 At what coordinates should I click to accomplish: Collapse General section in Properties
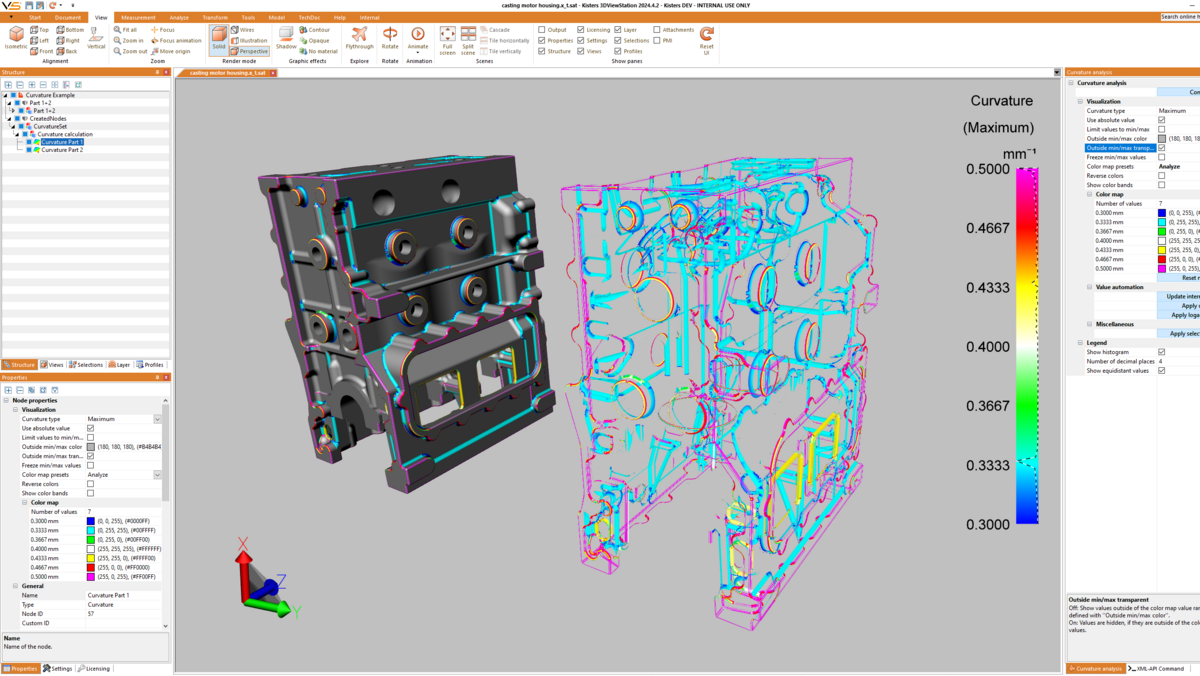click(x=15, y=586)
